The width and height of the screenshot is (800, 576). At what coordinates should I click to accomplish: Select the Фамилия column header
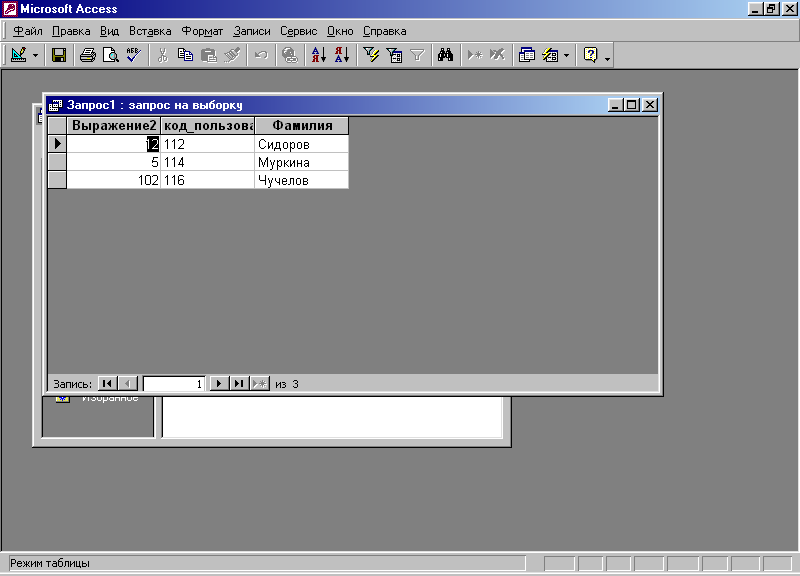302,126
